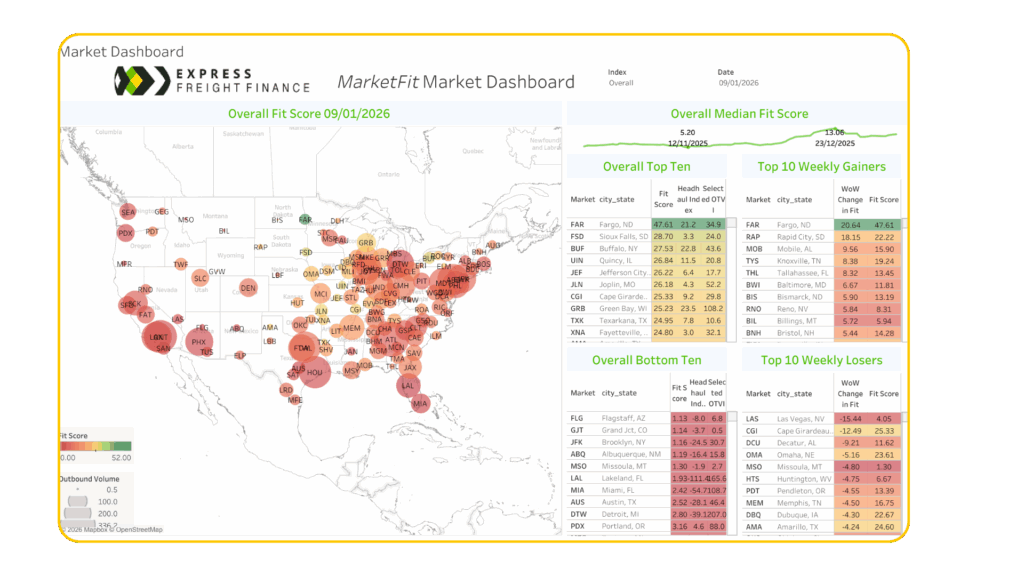Viewport: 1024px width, 576px height.
Task: Click the SEA bubble on the map
Action: [x=128, y=212]
